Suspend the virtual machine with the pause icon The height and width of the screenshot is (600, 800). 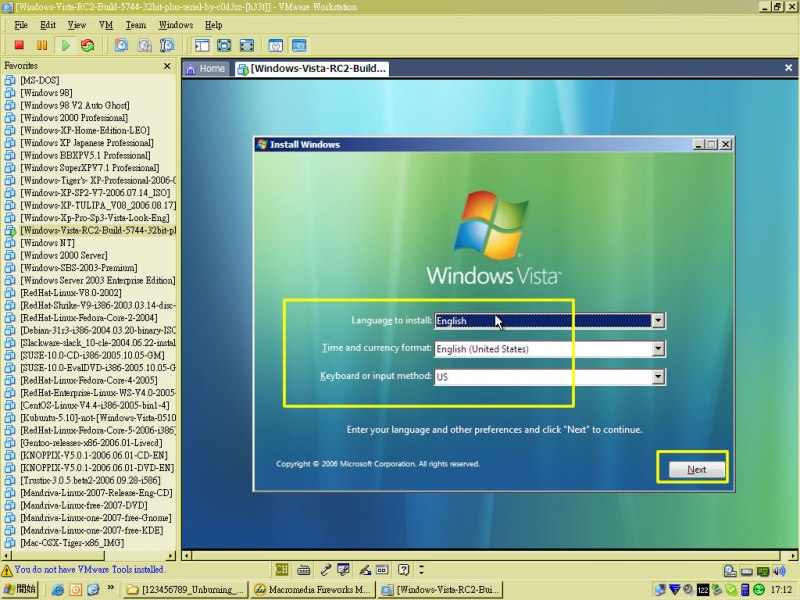click(x=42, y=45)
